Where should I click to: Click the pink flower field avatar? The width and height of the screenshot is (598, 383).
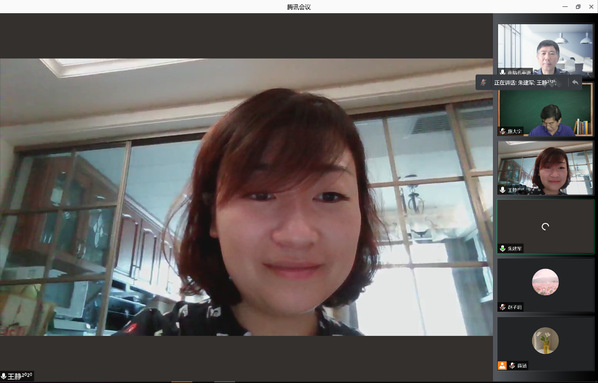(x=545, y=282)
